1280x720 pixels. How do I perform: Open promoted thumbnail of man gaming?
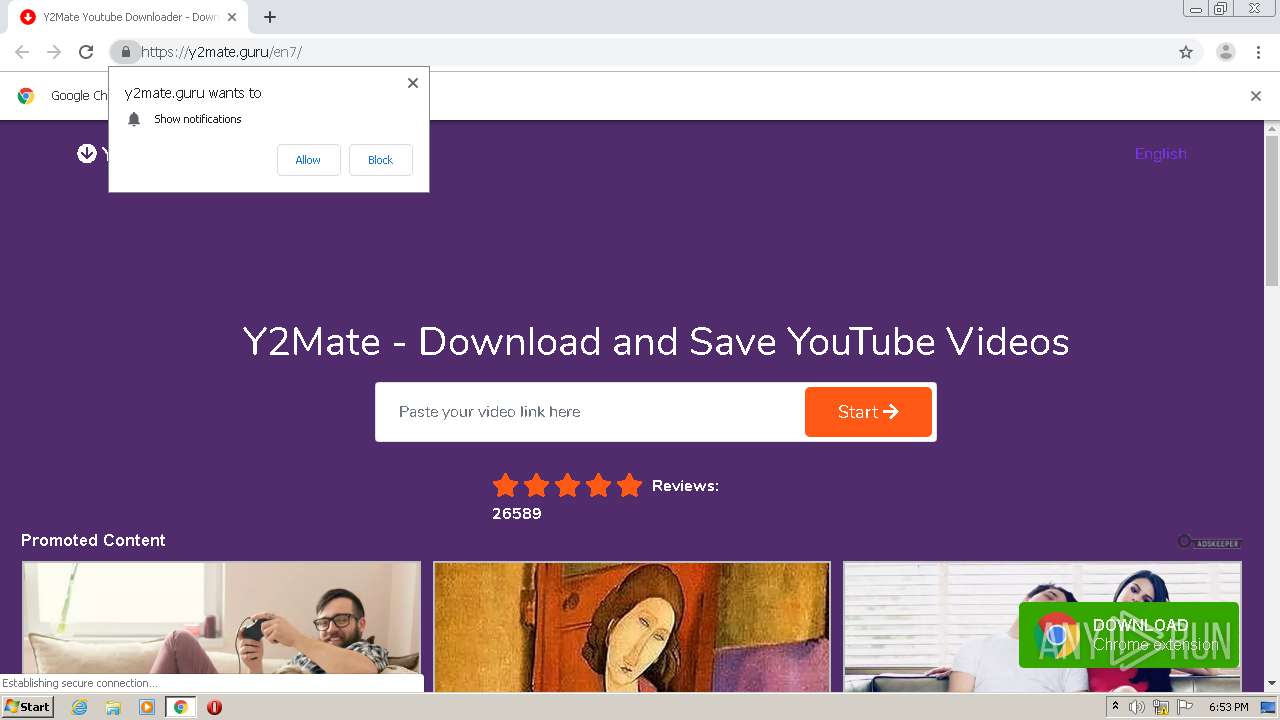222,627
